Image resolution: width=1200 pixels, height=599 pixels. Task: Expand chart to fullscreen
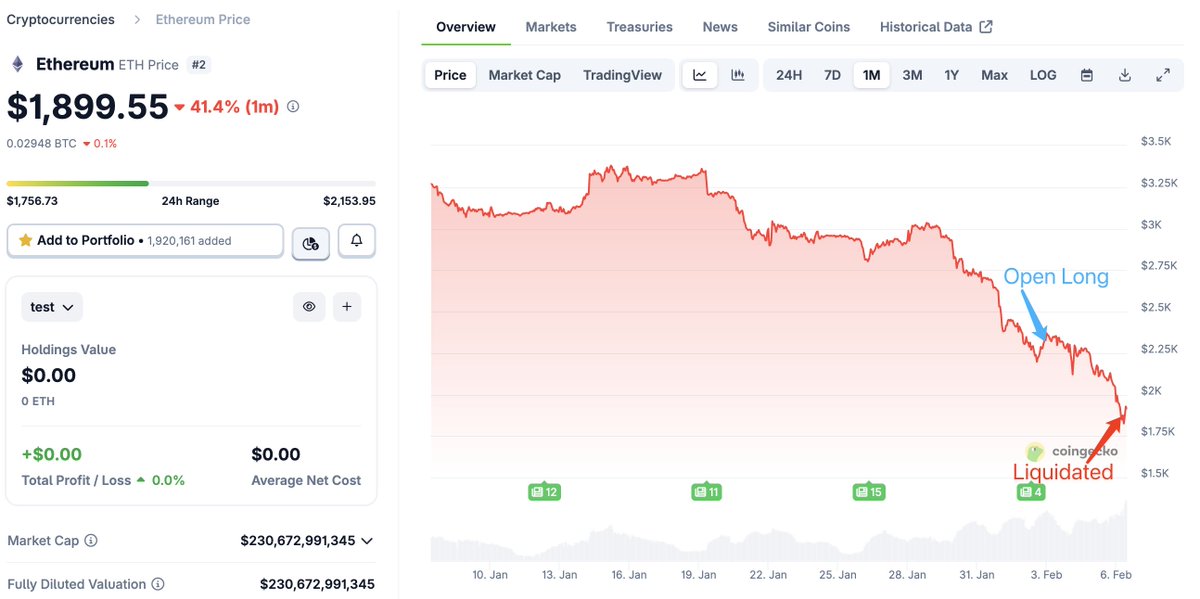1163,75
